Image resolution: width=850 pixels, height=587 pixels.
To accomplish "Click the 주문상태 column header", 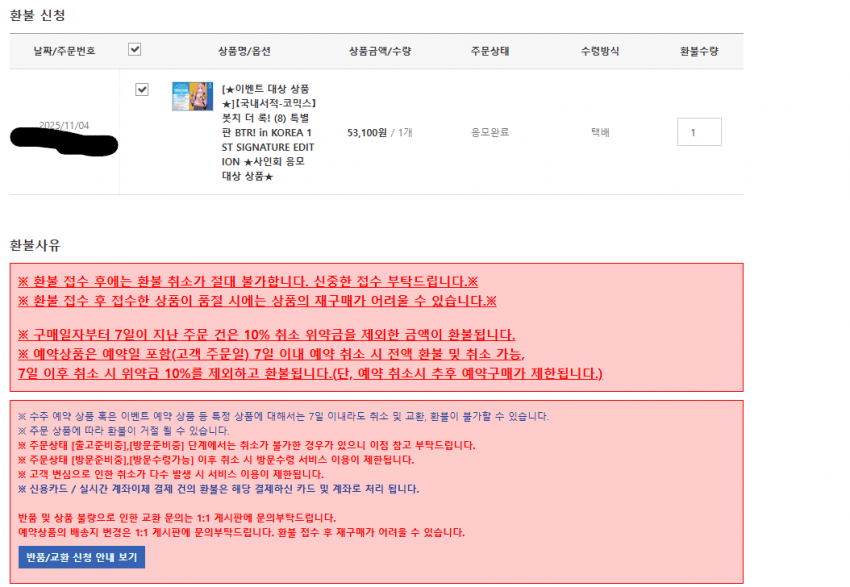I will pos(491,50).
